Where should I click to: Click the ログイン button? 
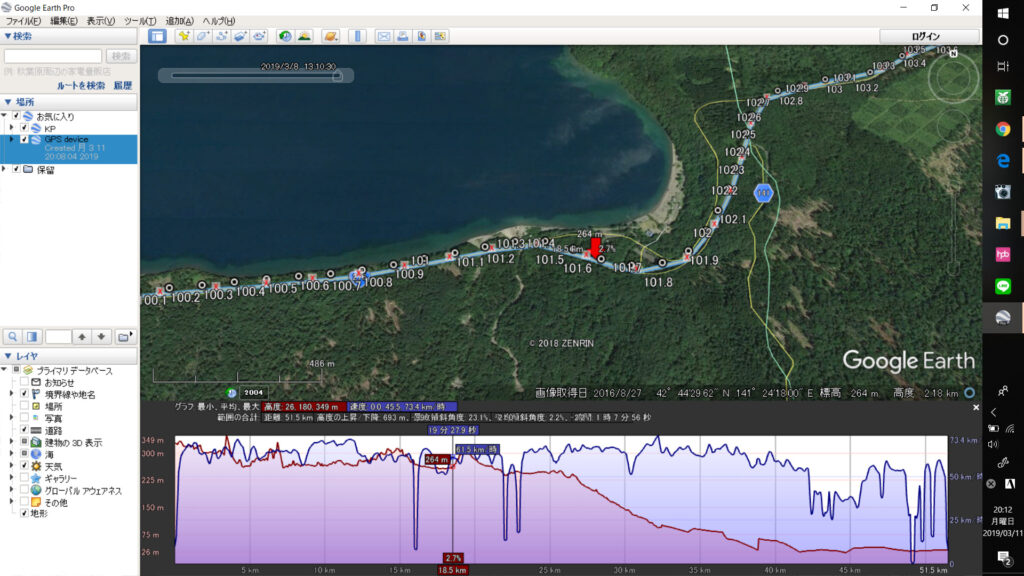tap(926, 36)
